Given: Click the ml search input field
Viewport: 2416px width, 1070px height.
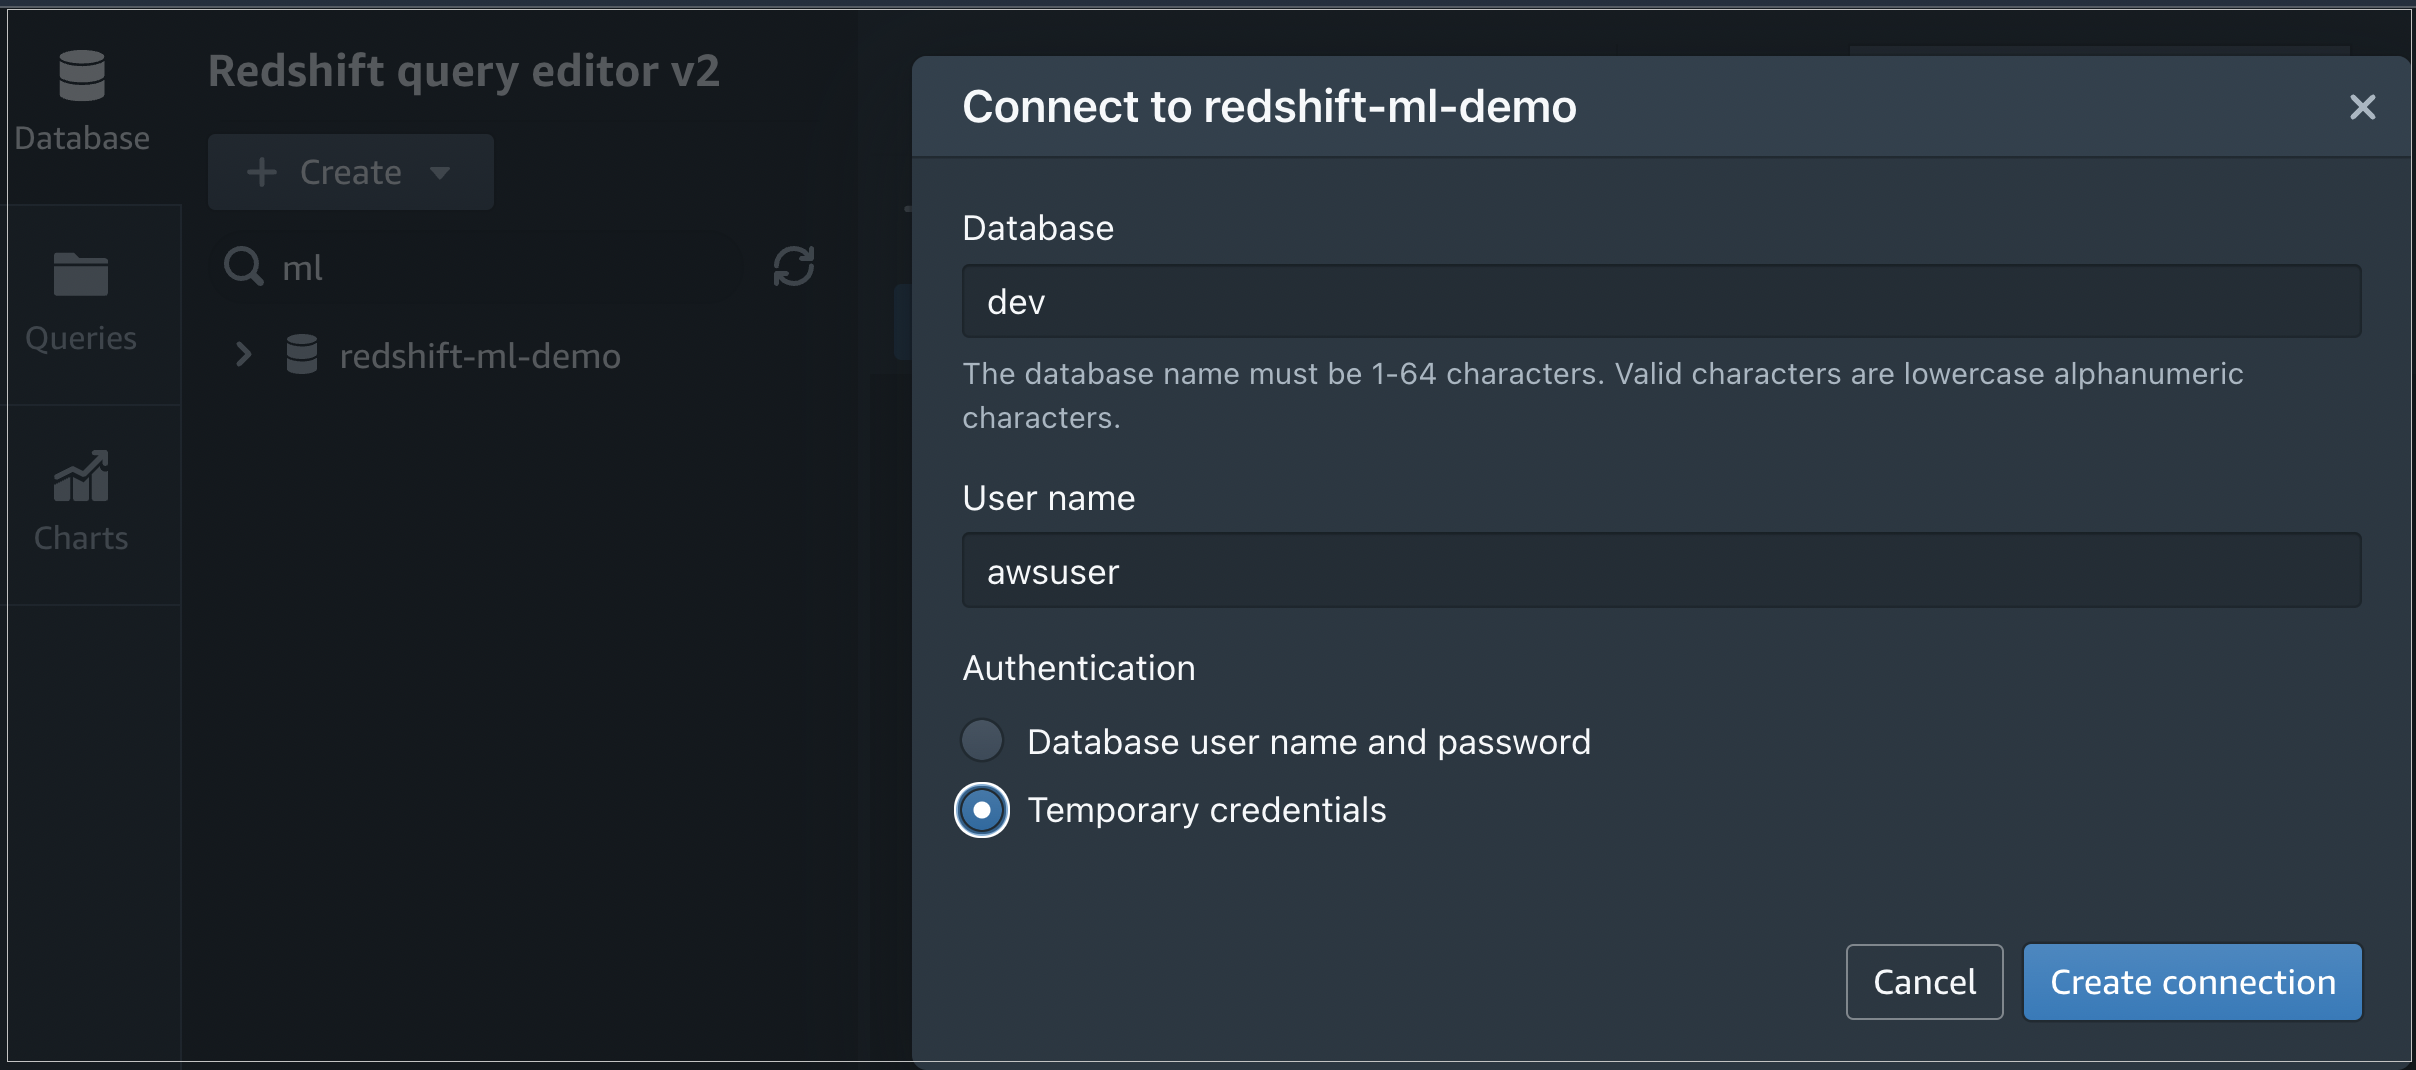Looking at the screenshot, I should (450, 265).
